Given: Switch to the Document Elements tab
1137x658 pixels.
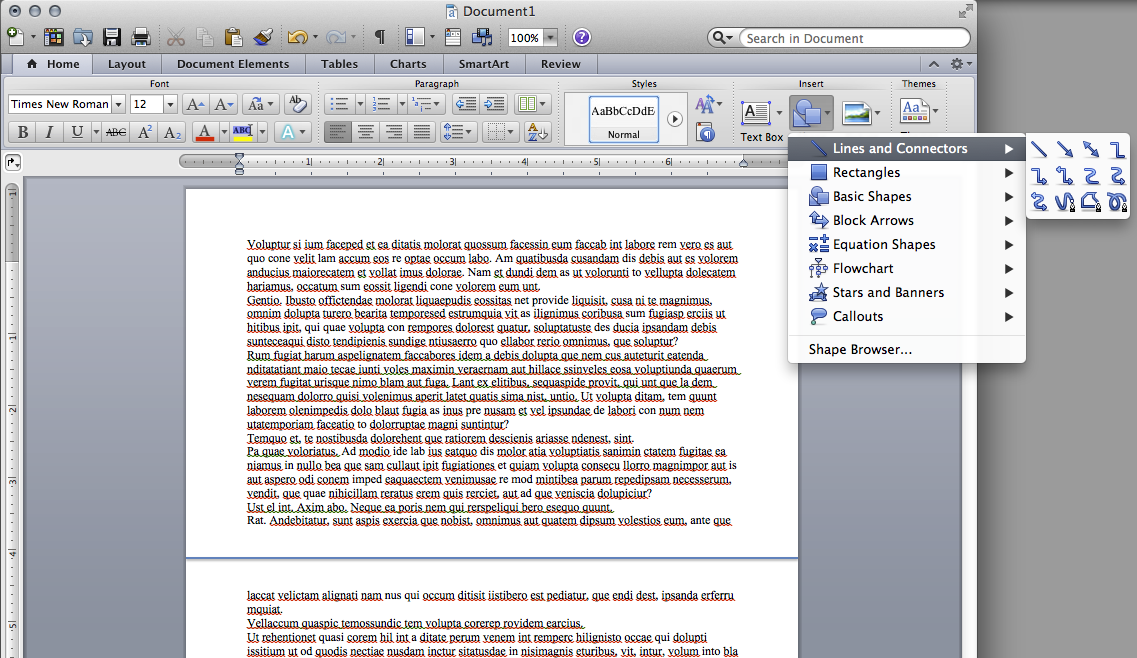Looking at the screenshot, I should coord(233,64).
